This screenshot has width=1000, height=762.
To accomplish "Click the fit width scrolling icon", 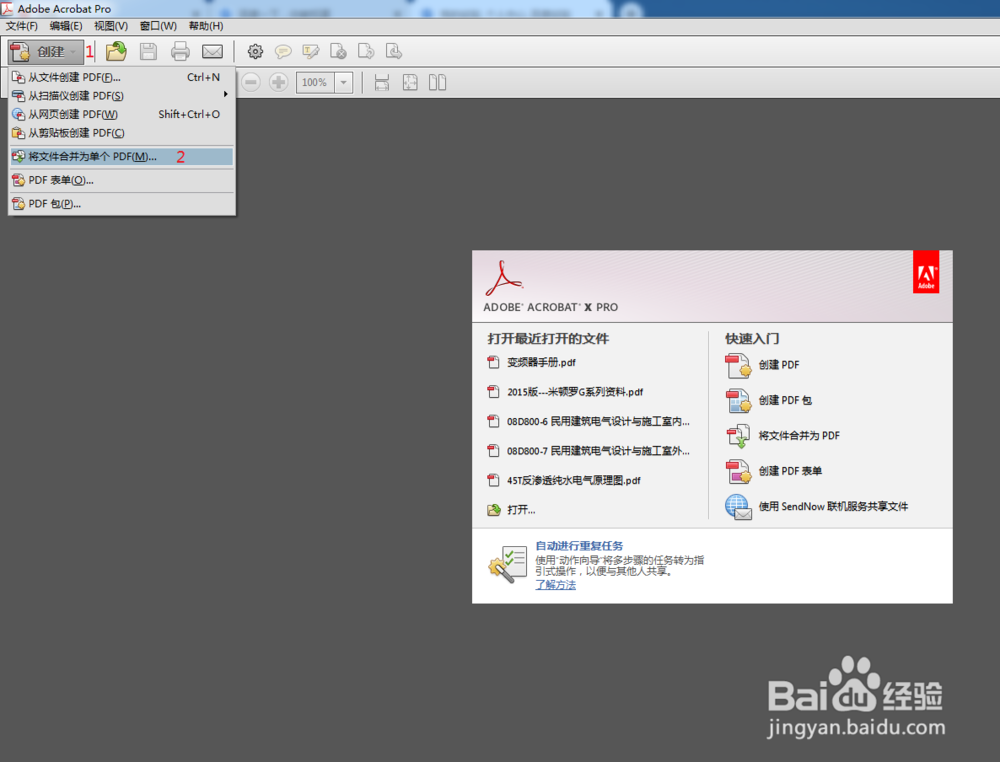I will pos(381,82).
